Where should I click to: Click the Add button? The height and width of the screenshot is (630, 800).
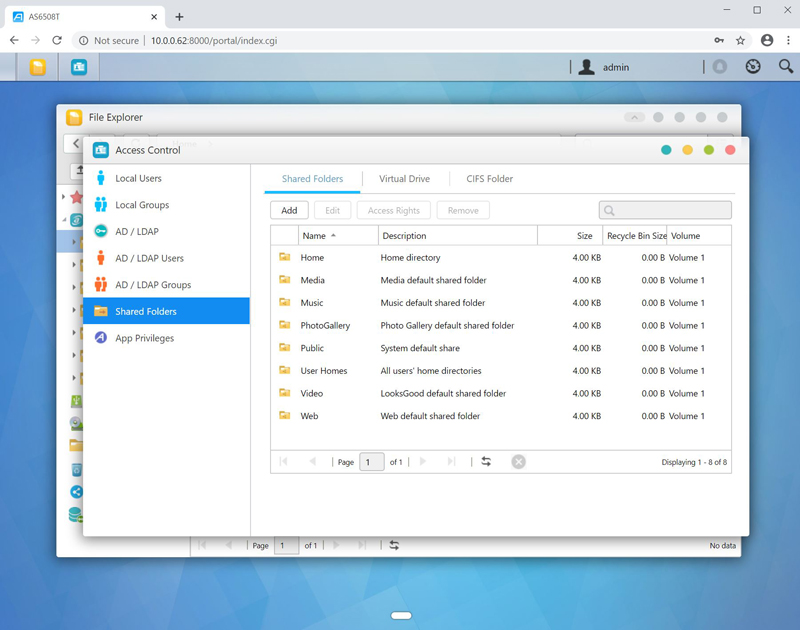pyautogui.click(x=289, y=210)
